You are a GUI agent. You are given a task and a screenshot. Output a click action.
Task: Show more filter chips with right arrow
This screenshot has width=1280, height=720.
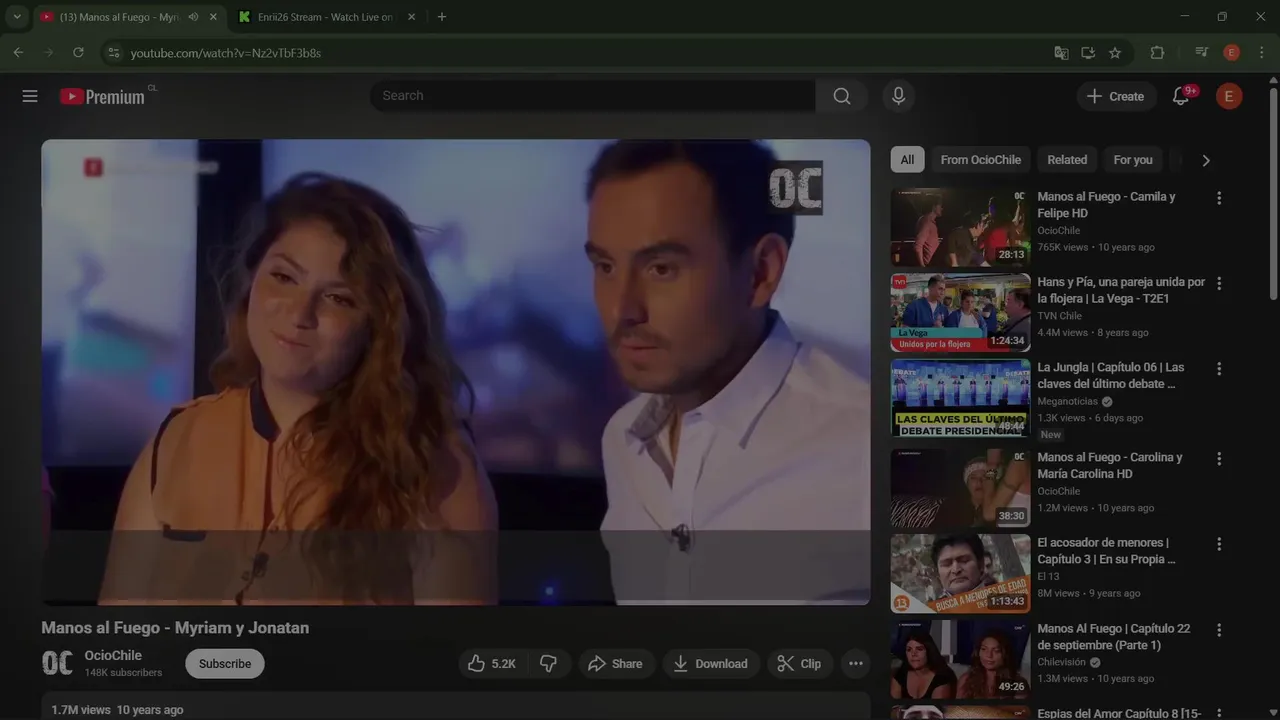pos(1205,160)
